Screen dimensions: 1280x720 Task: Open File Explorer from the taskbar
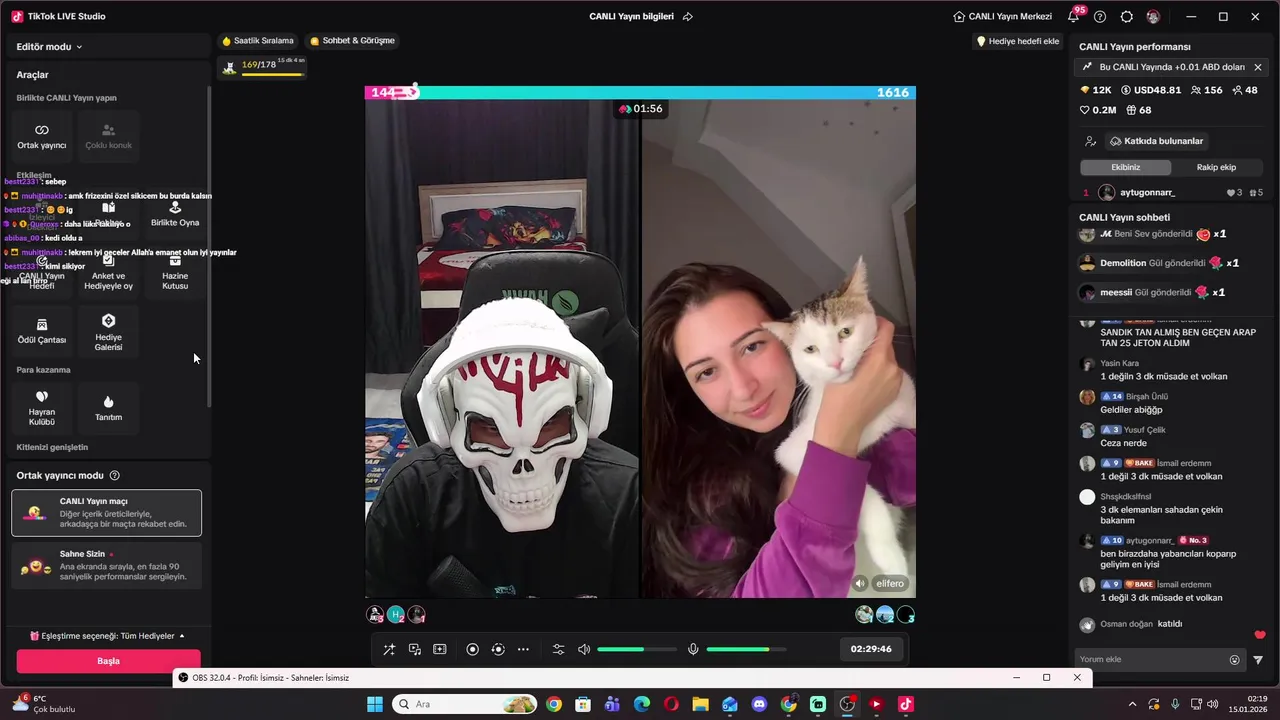(x=700, y=704)
